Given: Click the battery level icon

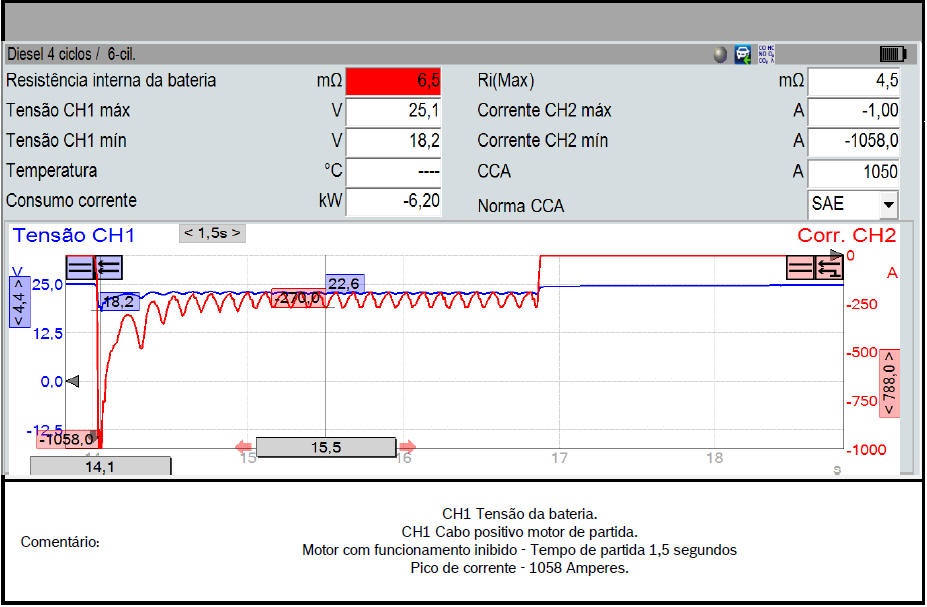Looking at the screenshot, I should (892, 54).
